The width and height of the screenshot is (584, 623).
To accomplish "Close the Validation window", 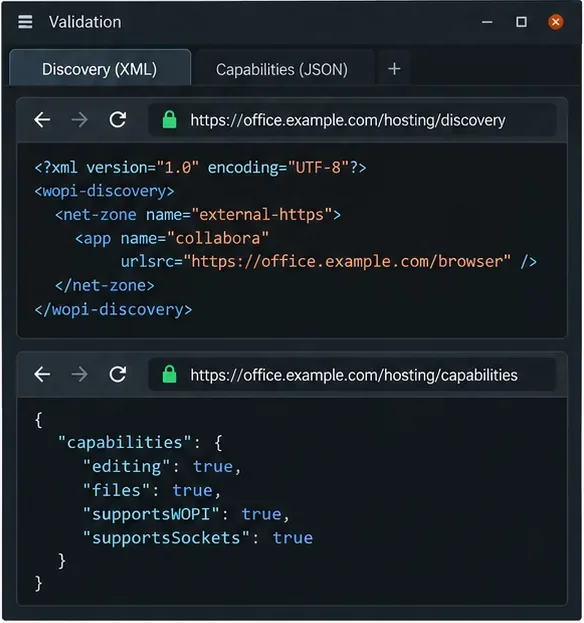I will pos(555,22).
